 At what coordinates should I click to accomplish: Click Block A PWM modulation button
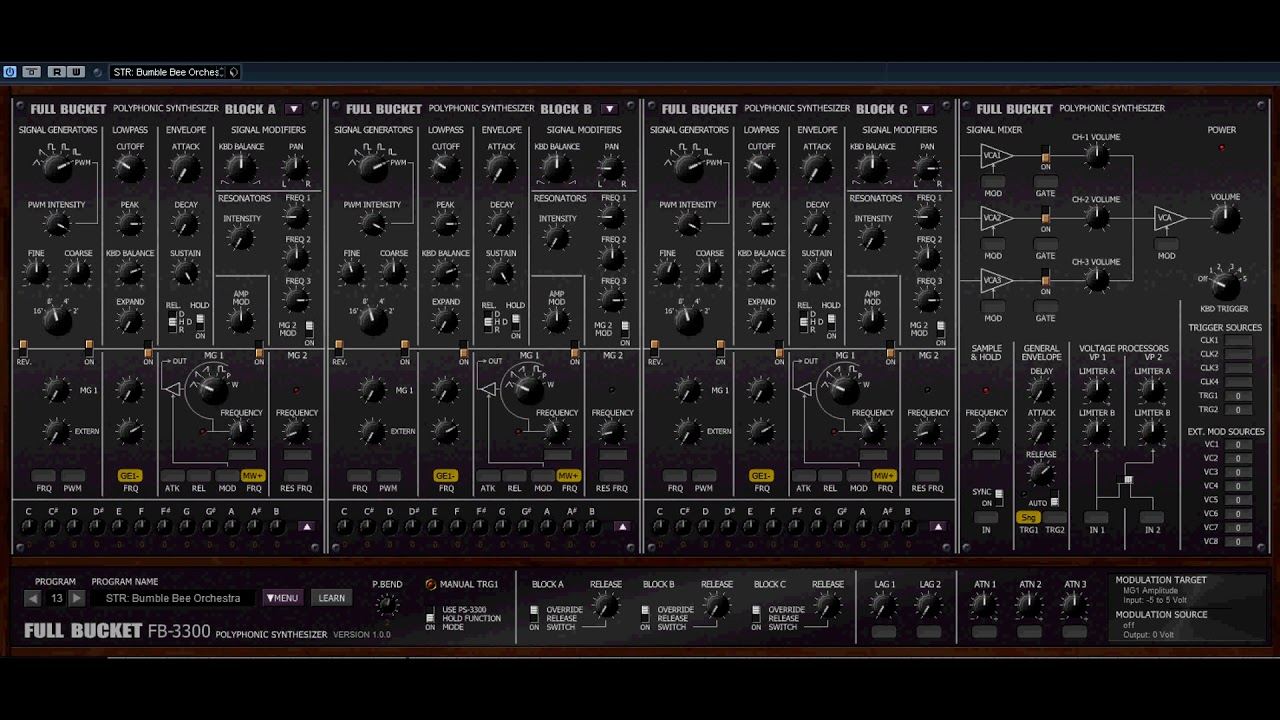[72, 476]
